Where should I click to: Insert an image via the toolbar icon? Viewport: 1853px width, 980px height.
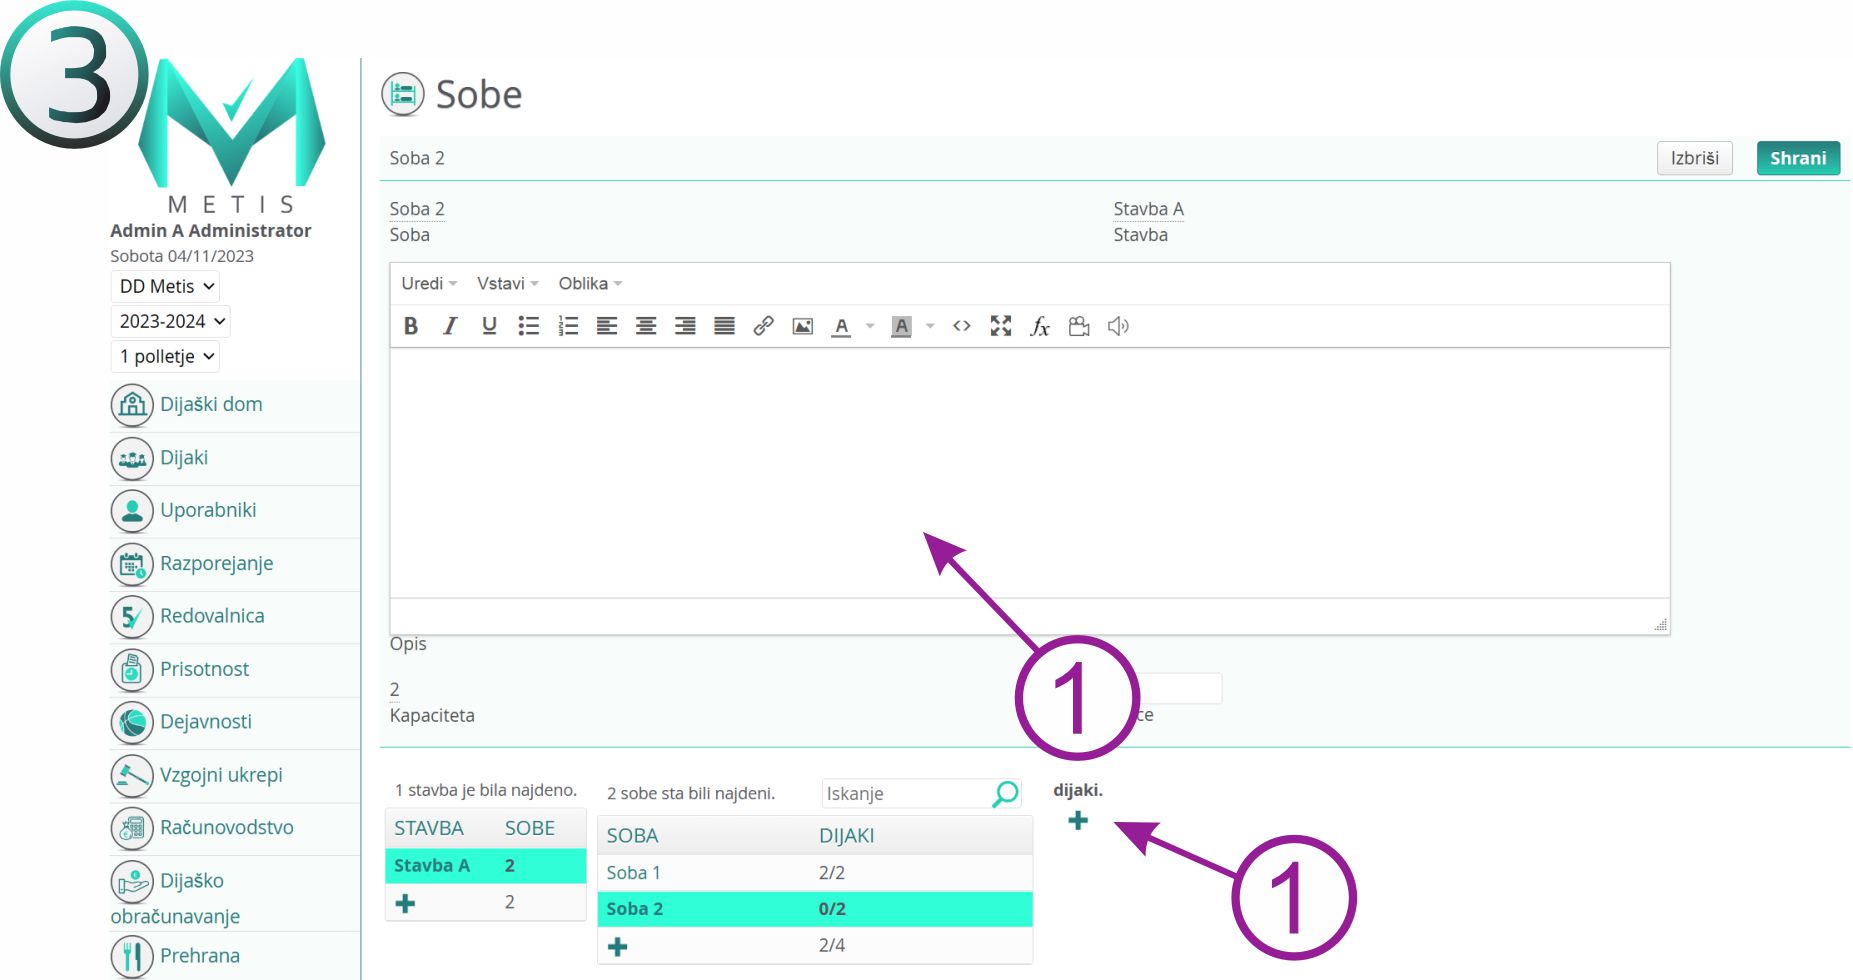pyautogui.click(x=802, y=326)
